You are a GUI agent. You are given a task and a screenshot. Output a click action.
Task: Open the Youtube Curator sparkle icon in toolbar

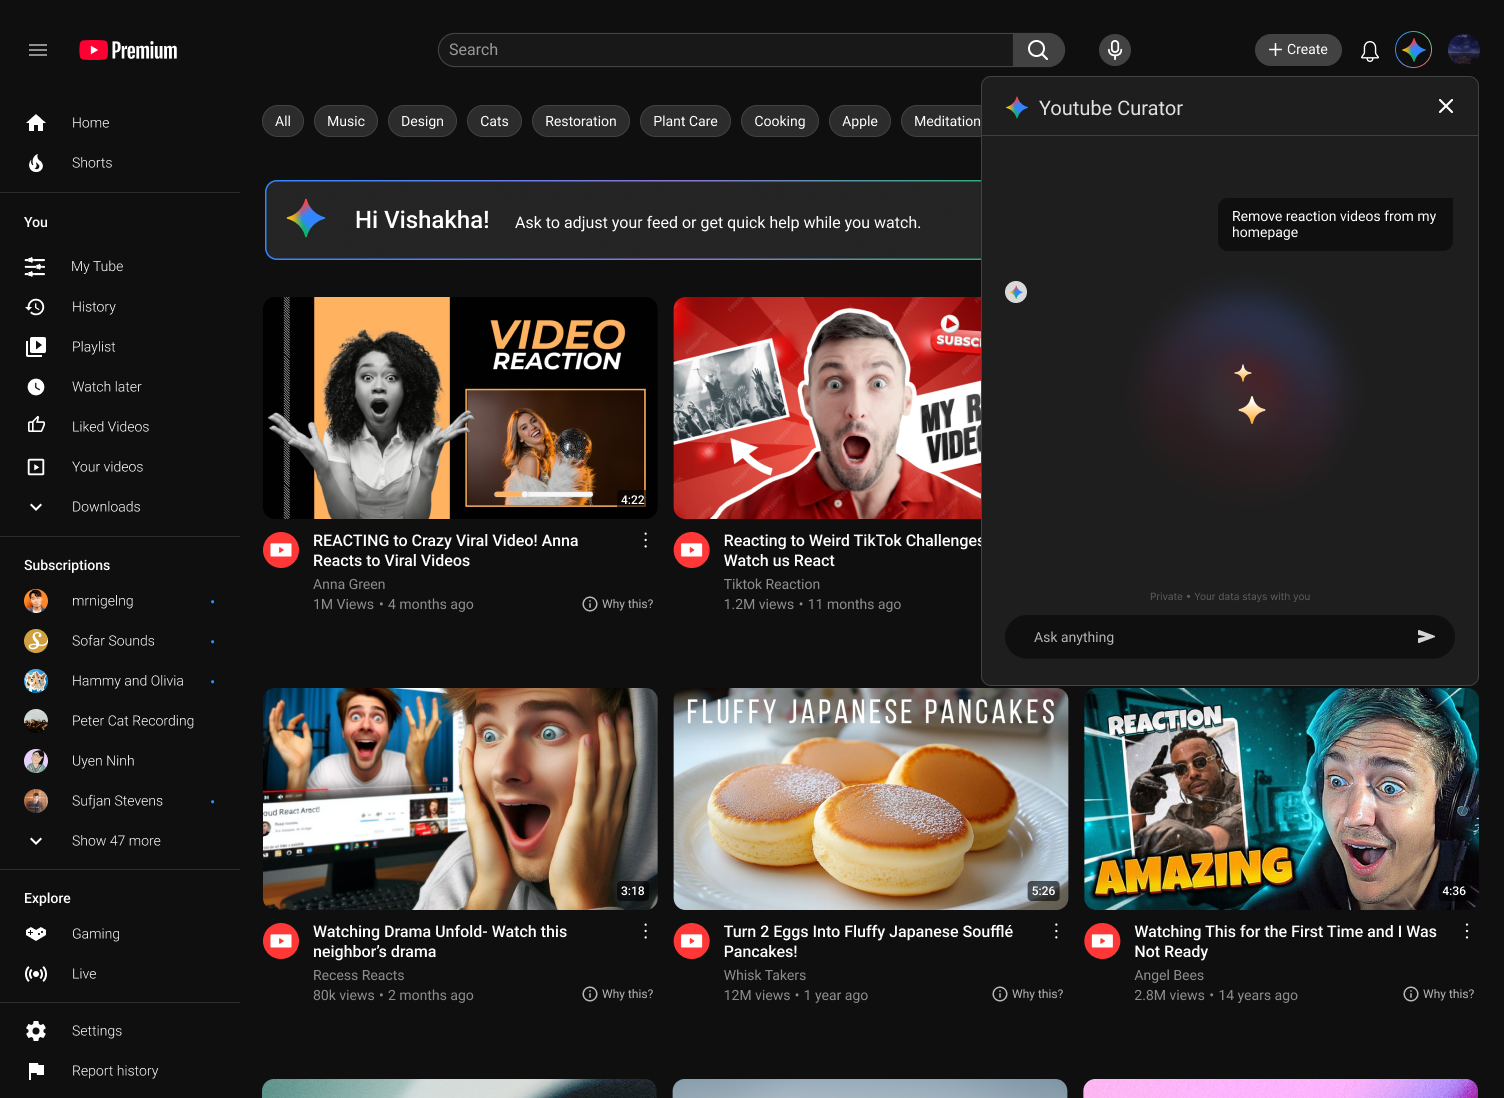click(1413, 49)
